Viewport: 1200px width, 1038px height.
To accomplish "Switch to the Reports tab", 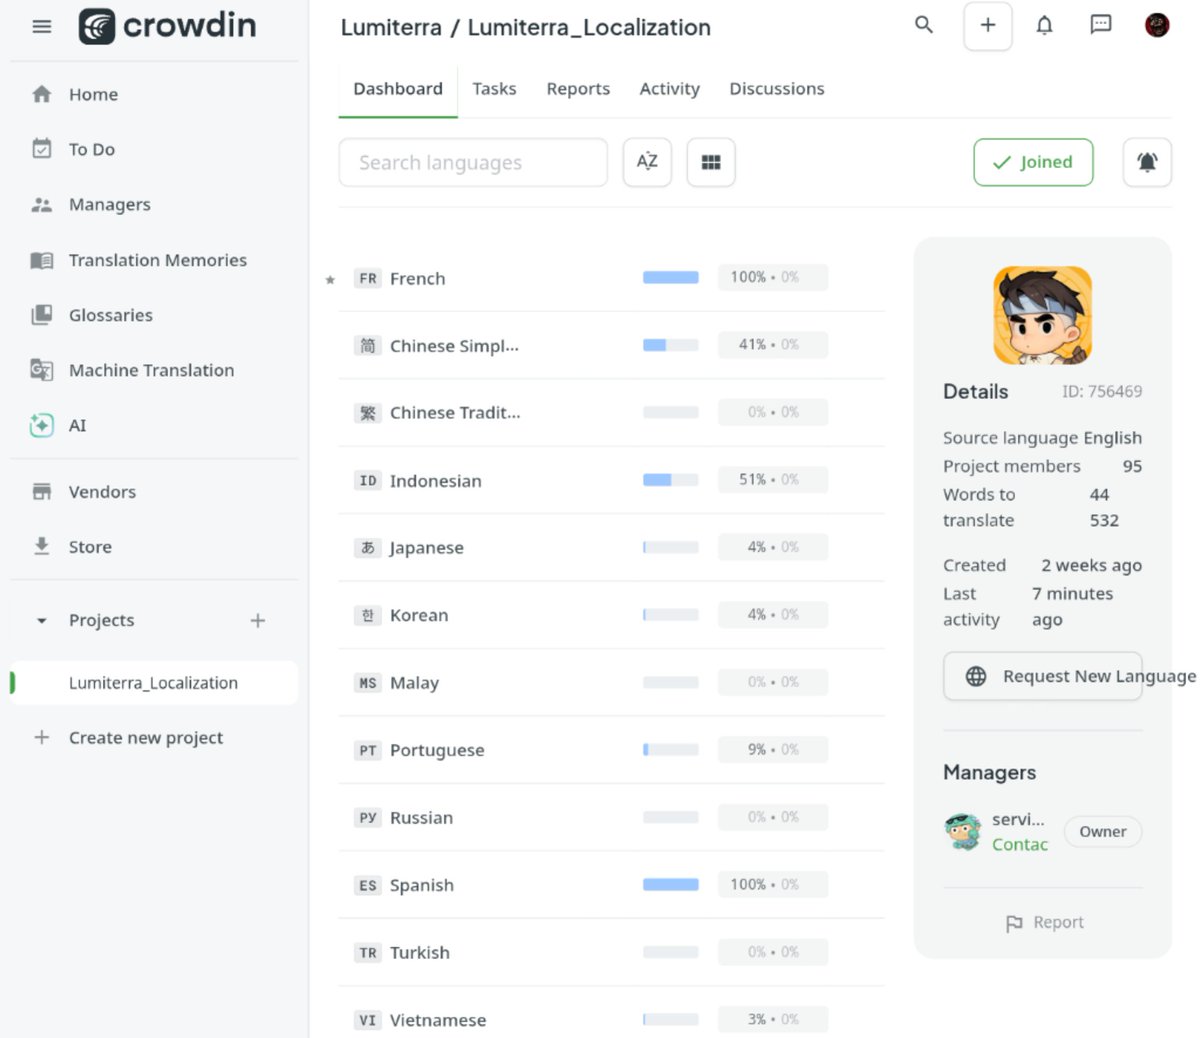I will (578, 89).
